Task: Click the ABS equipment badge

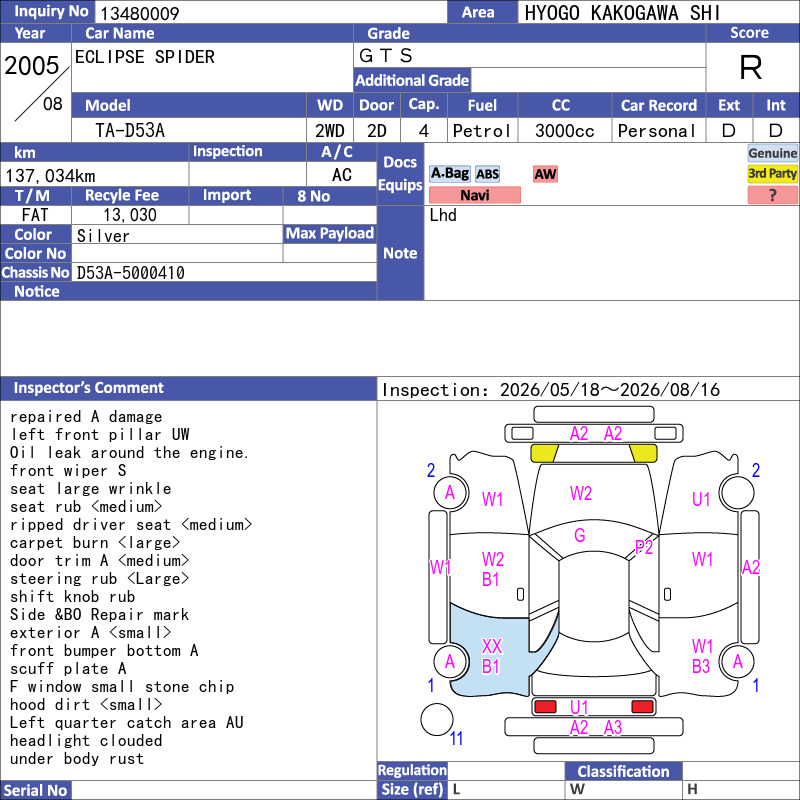Action: click(x=487, y=174)
